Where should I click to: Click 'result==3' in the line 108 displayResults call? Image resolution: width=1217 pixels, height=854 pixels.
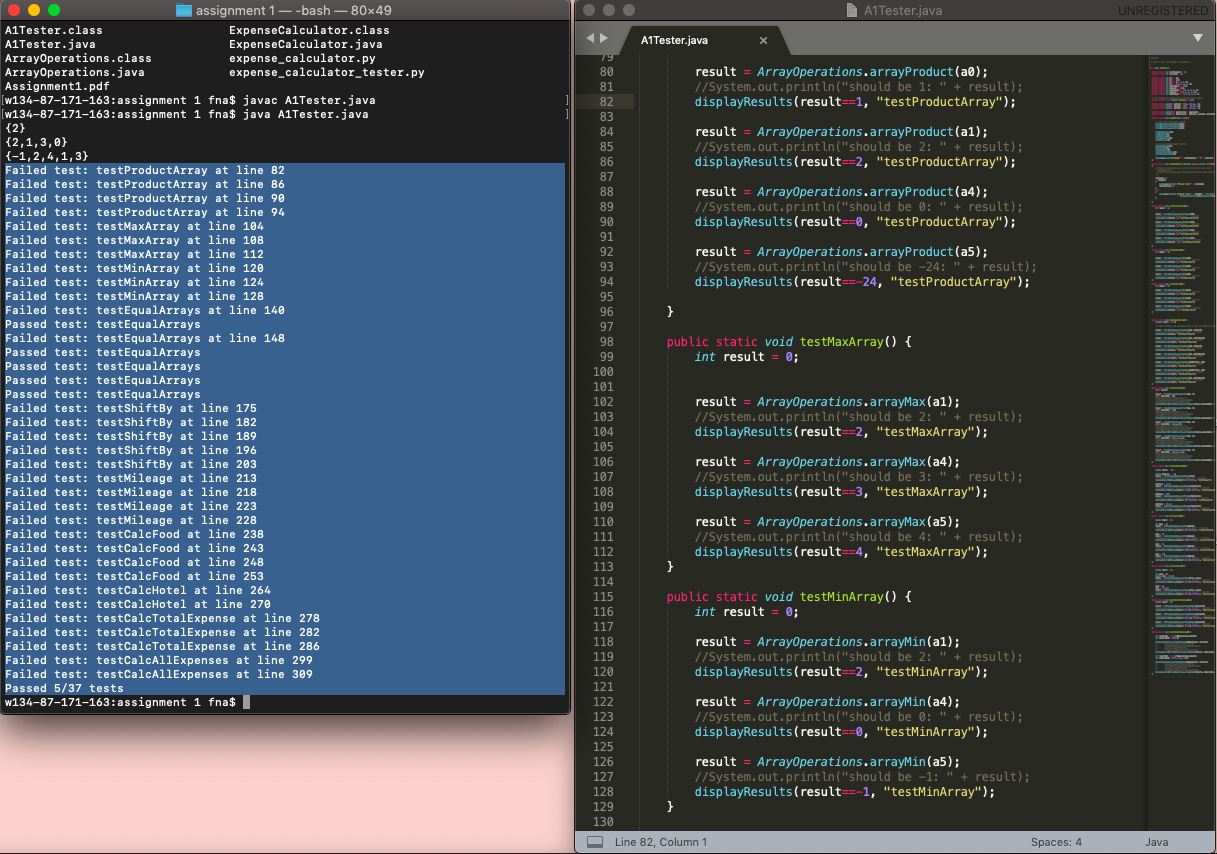point(832,492)
